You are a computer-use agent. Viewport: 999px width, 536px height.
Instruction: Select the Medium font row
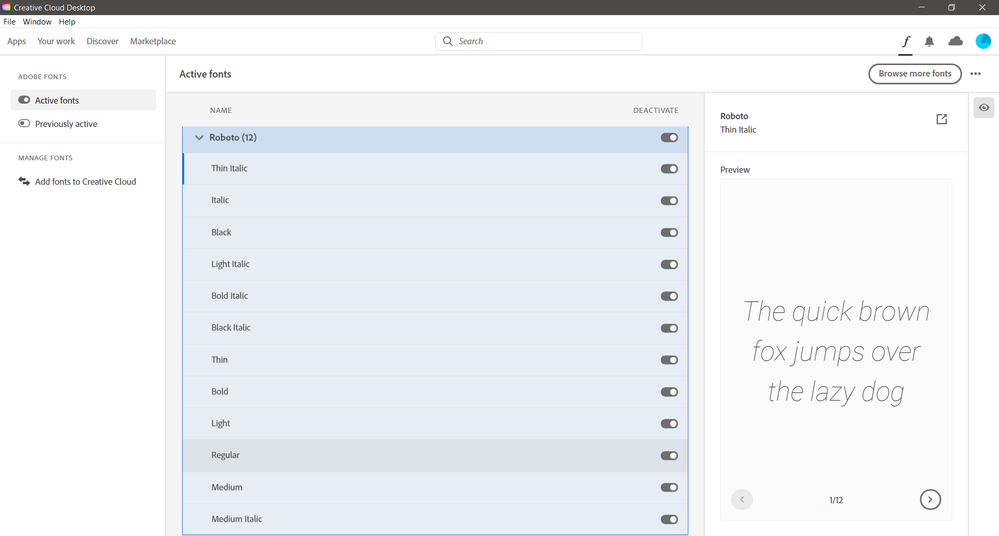pyautogui.click(x=435, y=488)
